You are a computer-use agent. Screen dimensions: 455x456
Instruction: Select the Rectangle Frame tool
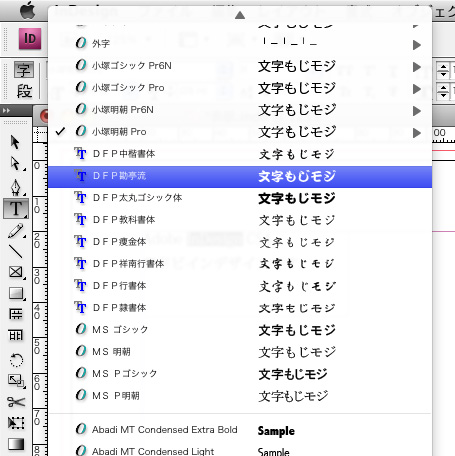point(16,272)
